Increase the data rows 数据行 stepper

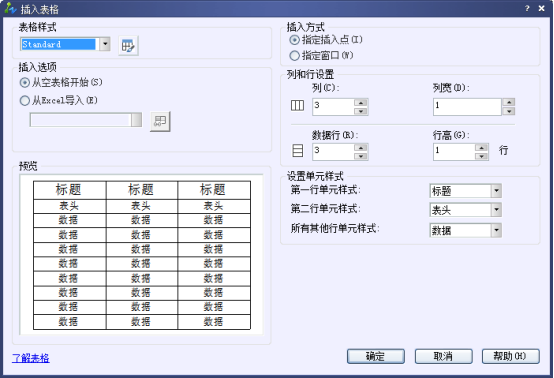pos(361,148)
